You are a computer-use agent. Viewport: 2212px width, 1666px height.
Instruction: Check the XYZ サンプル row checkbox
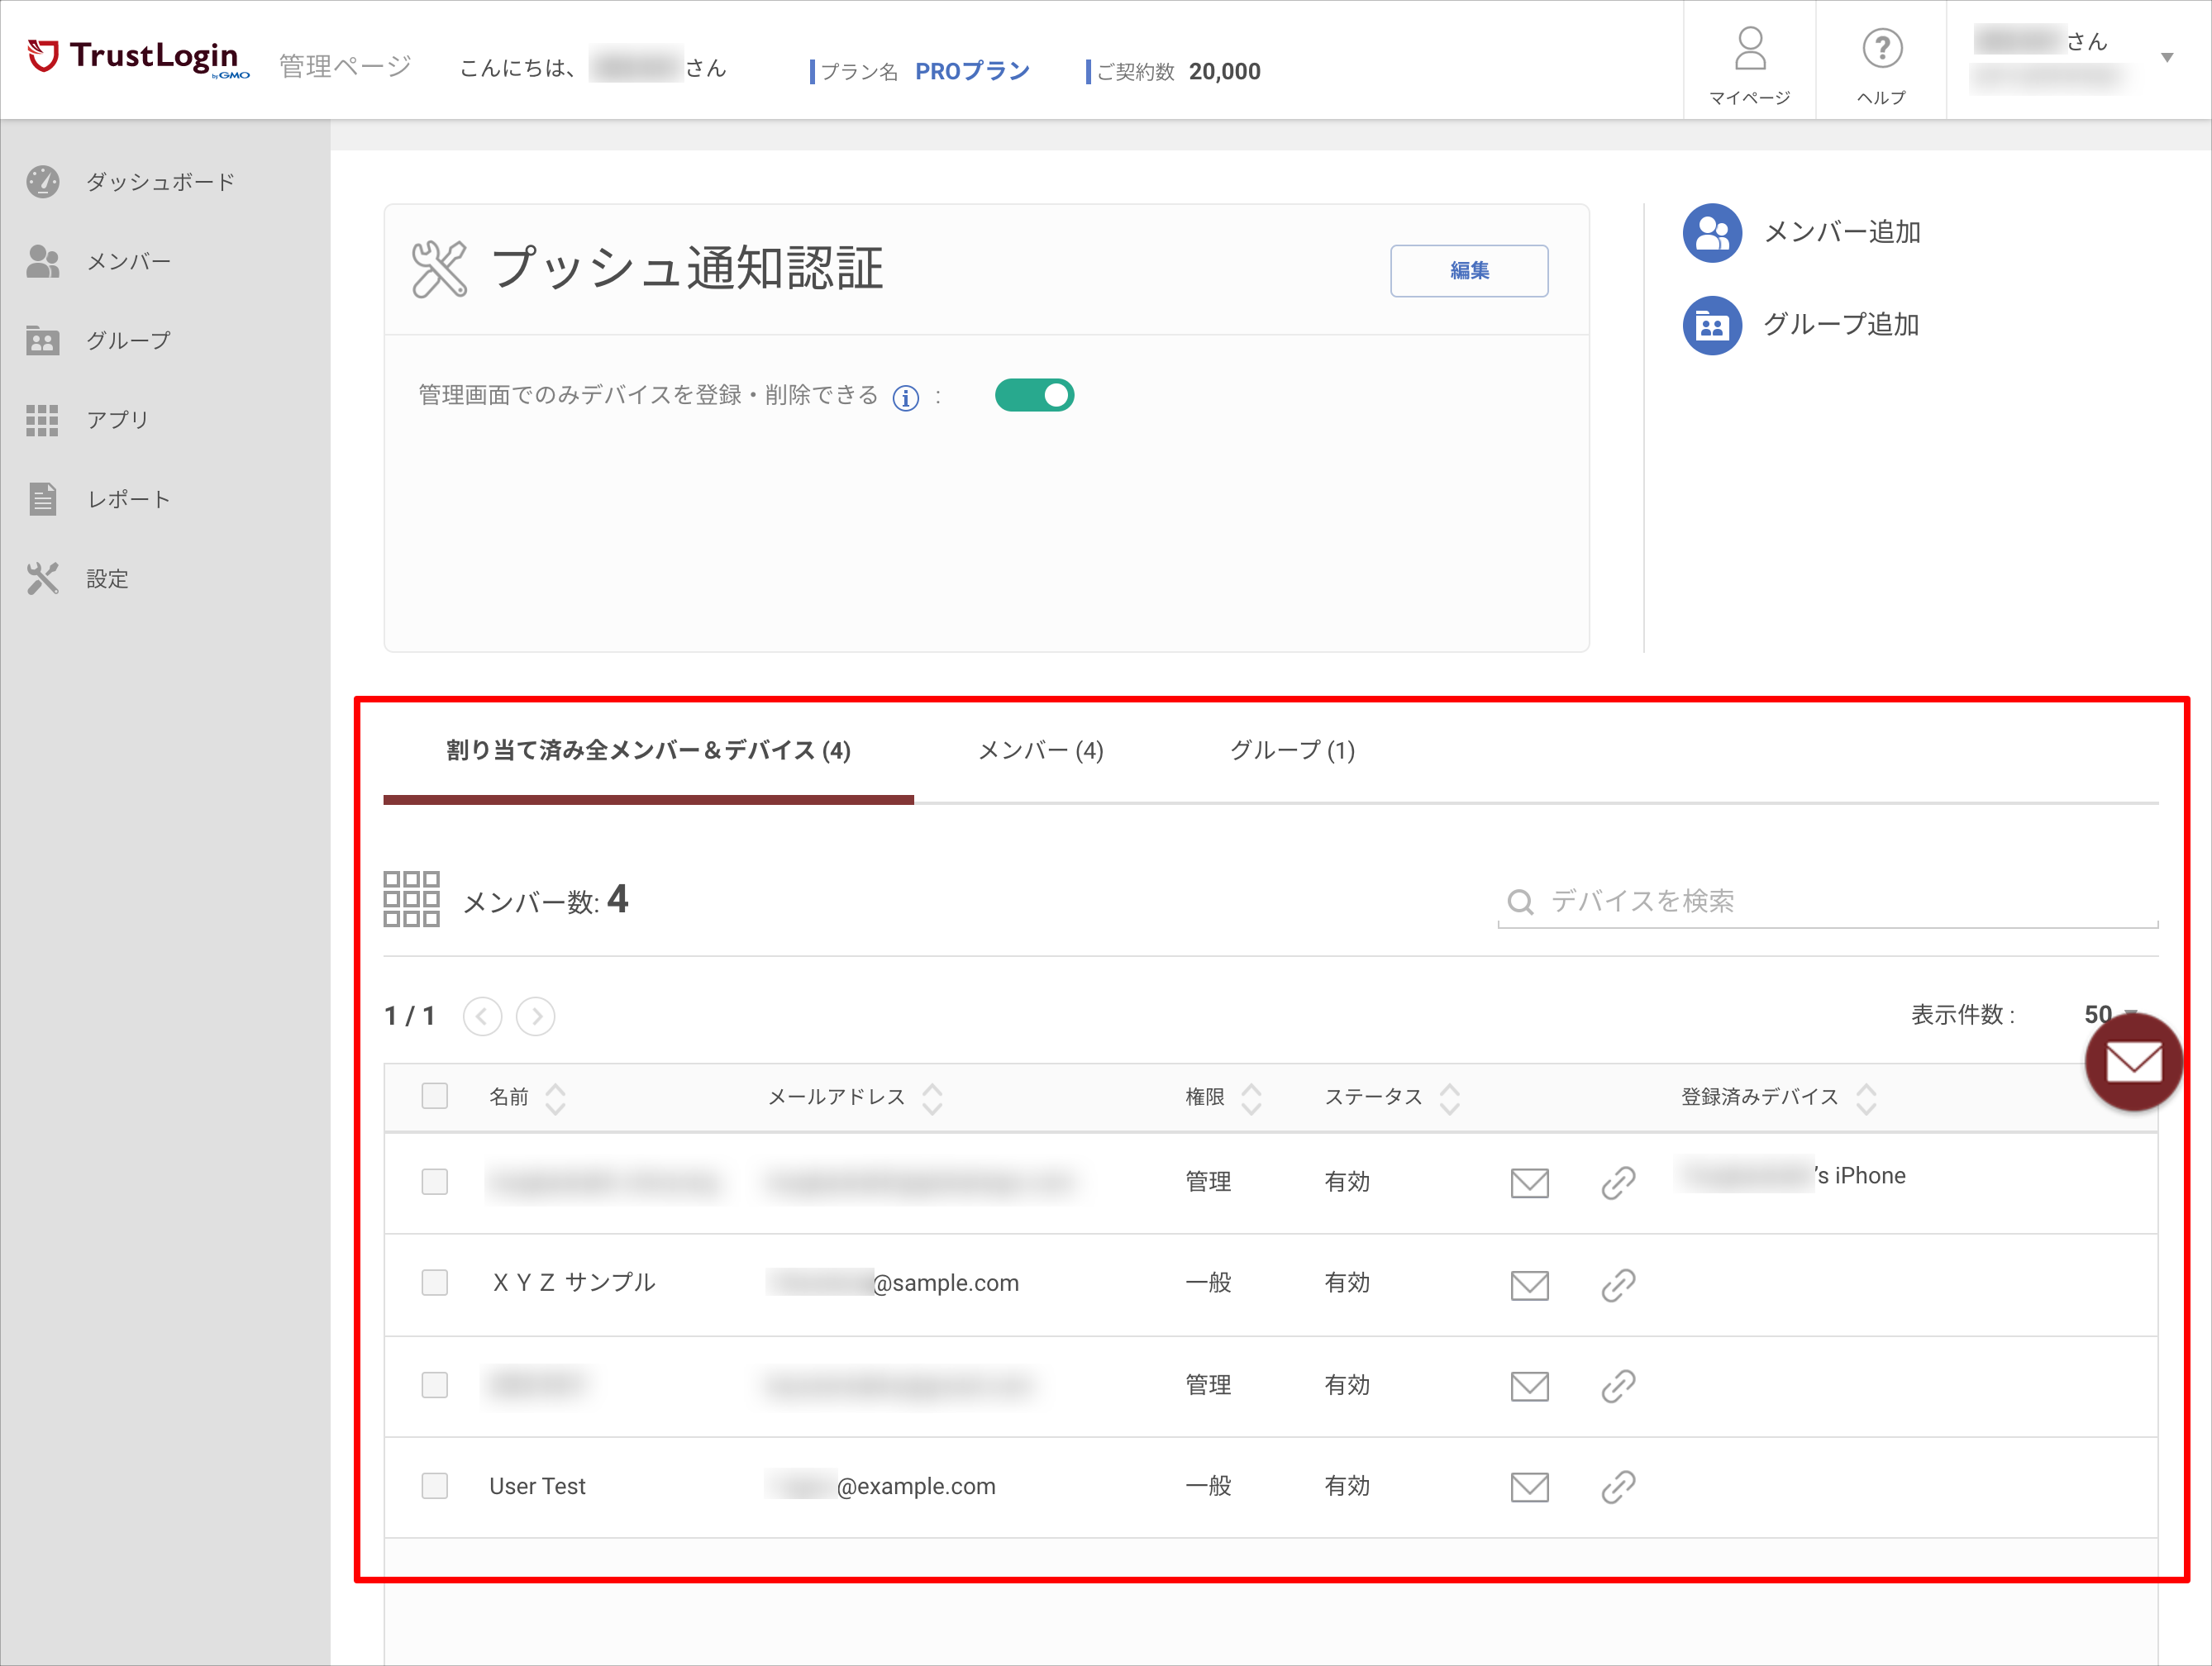434,1283
